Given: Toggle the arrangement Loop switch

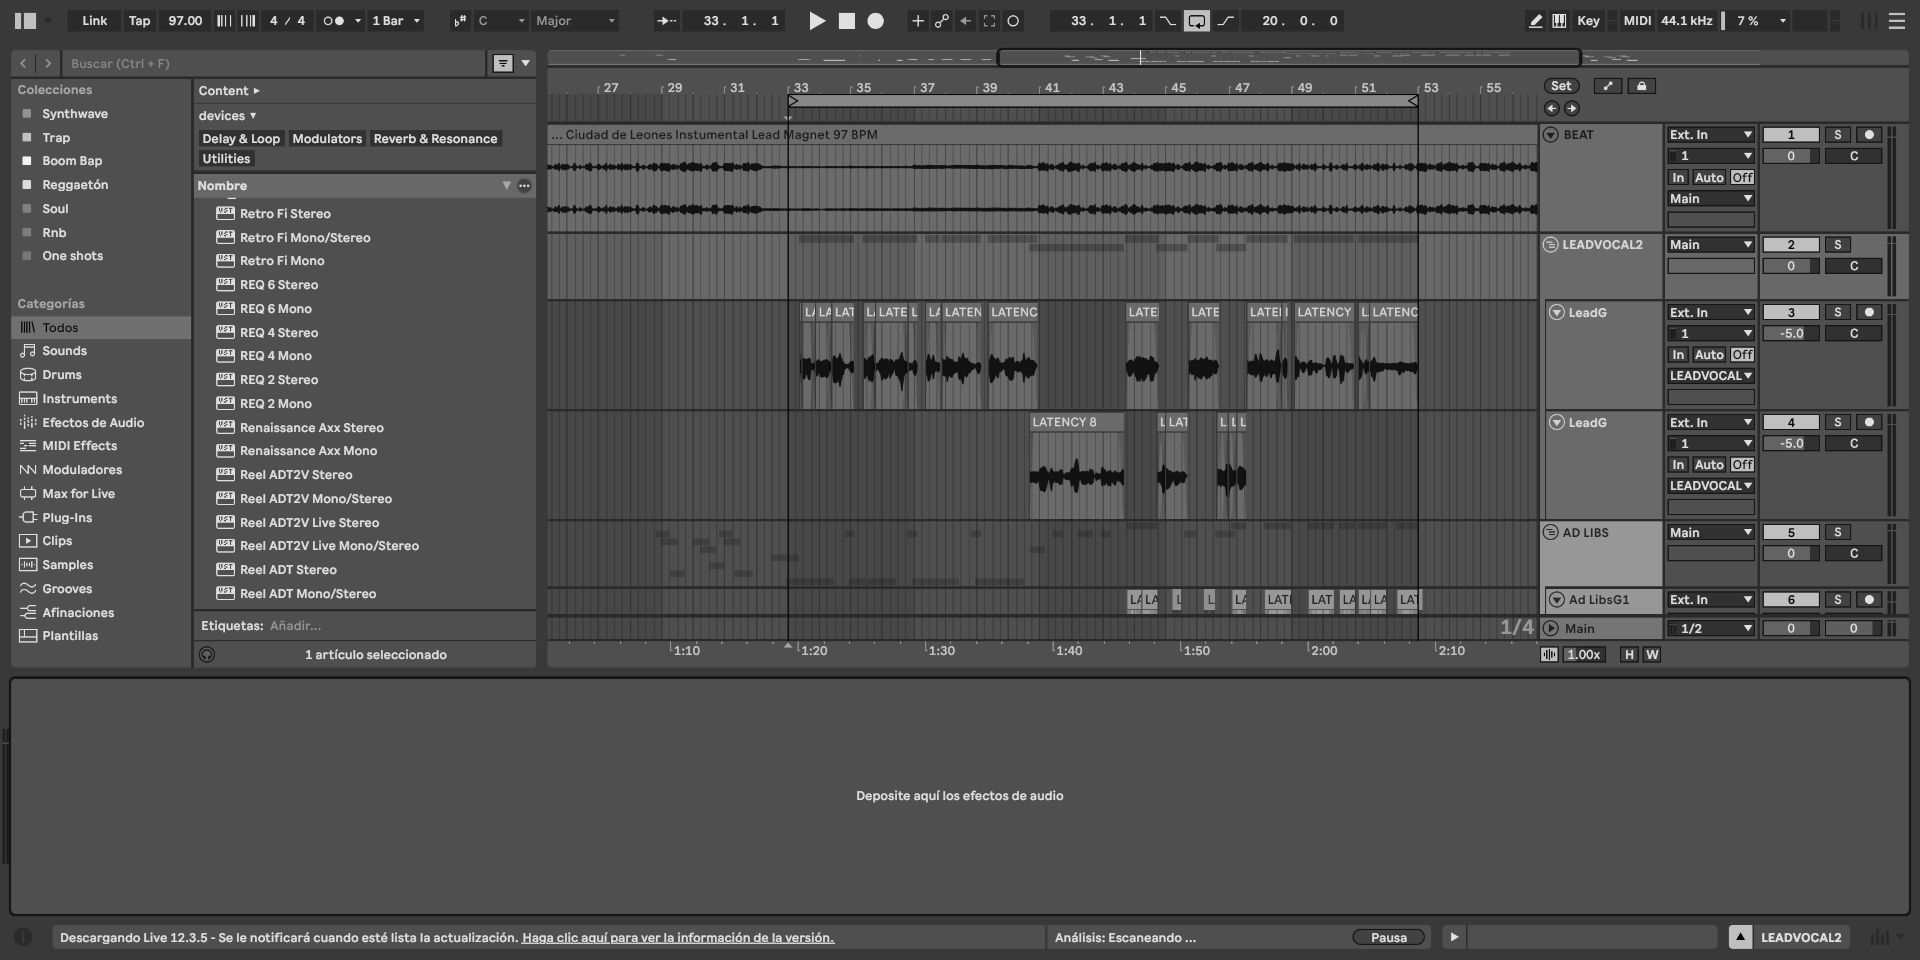Looking at the screenshot, I should pos(1196,21).
